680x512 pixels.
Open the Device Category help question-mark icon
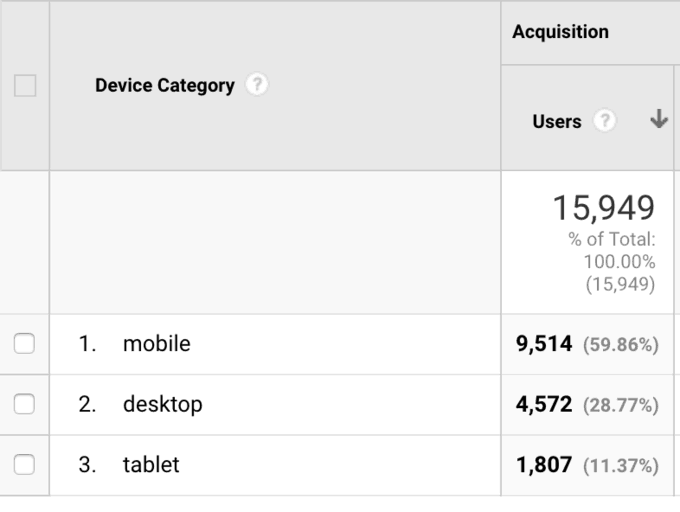point(257,84)
